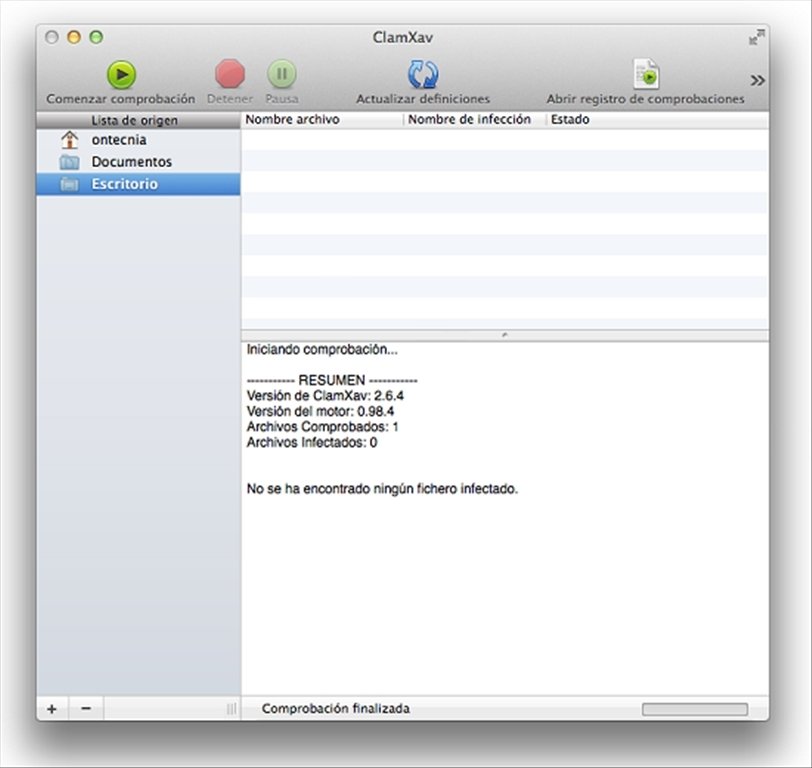Select Documentos in the source list
The height and width of the screenshot is (768, 812).
click(138, 162)
